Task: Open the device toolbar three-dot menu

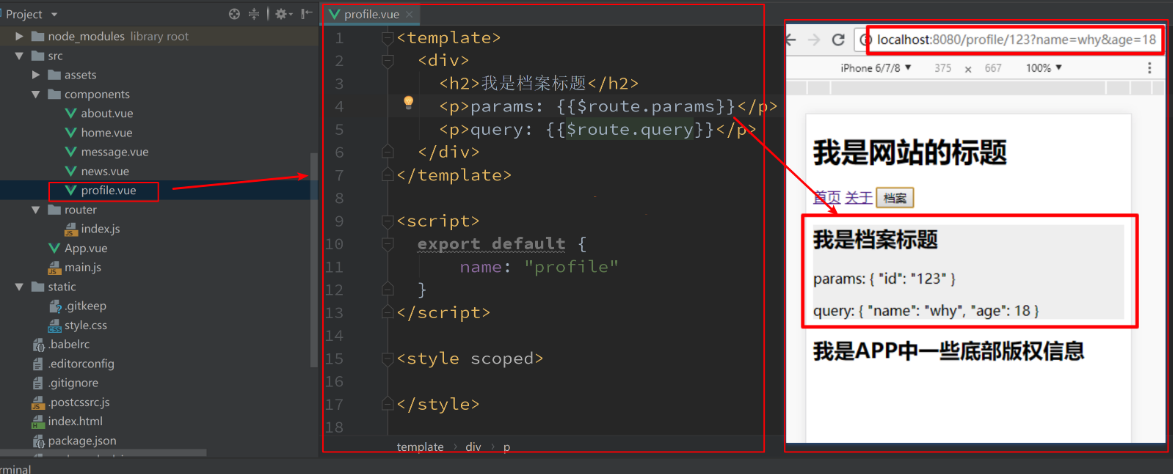Action: coord(1149,68)
